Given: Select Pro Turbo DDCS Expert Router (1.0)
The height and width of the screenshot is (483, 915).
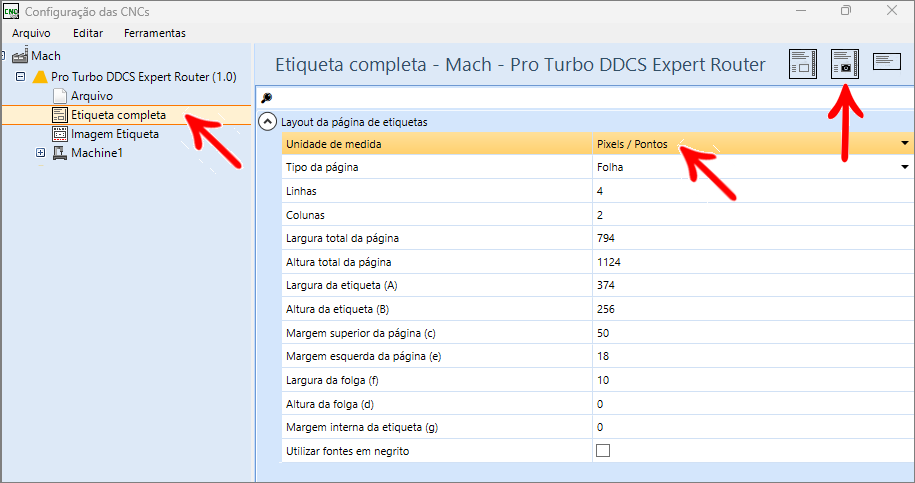Looking at the screenshot, I should (x=144, y=76).
